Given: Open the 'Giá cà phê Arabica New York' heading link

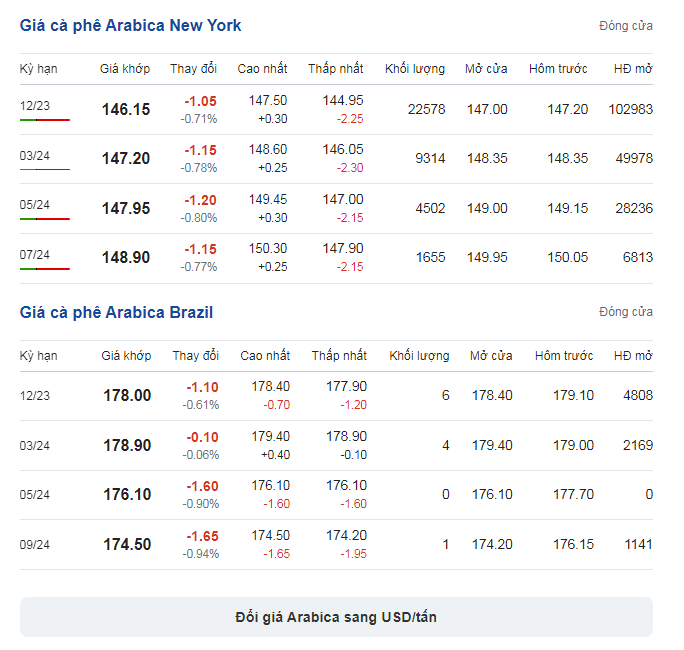Looking at the screenshot, I should (x=130, y=26).
